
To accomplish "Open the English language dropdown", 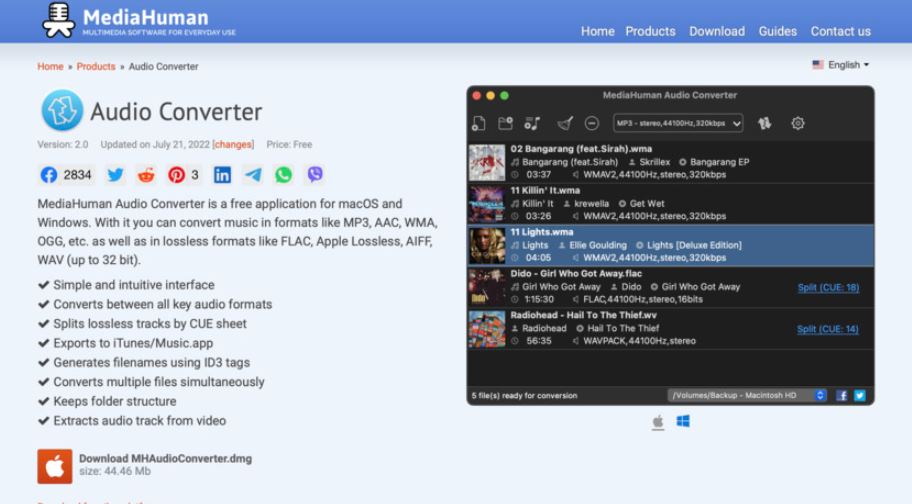I will point(840,65).
